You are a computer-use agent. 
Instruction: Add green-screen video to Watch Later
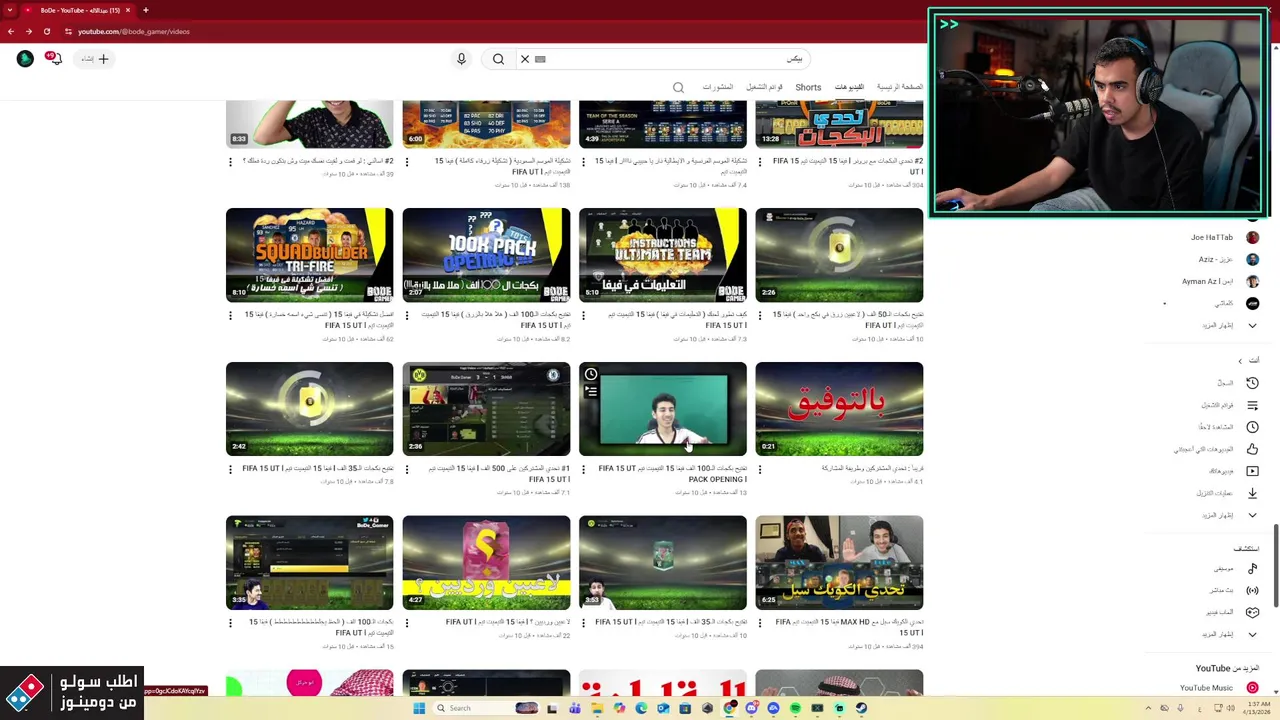coord(591,374)
